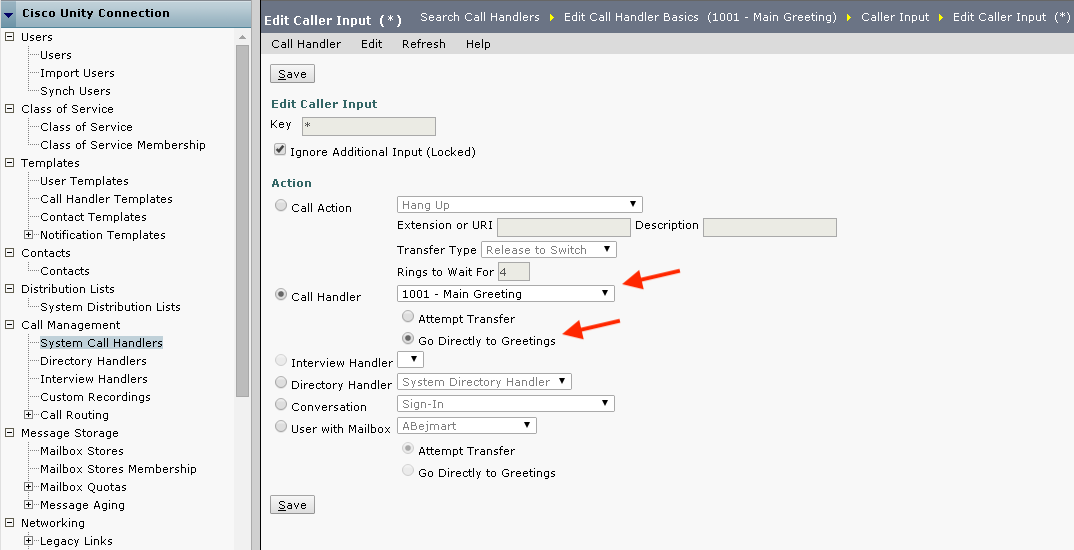Open the ABejmart user mailbox dropdown

coord(467,426)
